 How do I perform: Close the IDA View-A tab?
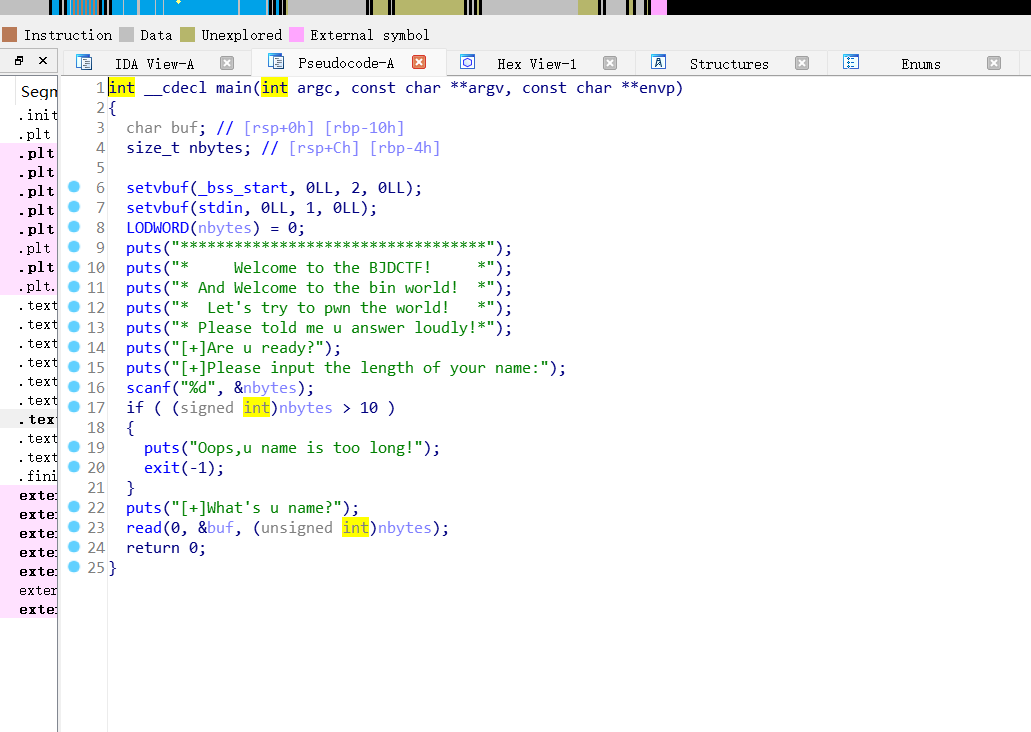pos(227,63)
